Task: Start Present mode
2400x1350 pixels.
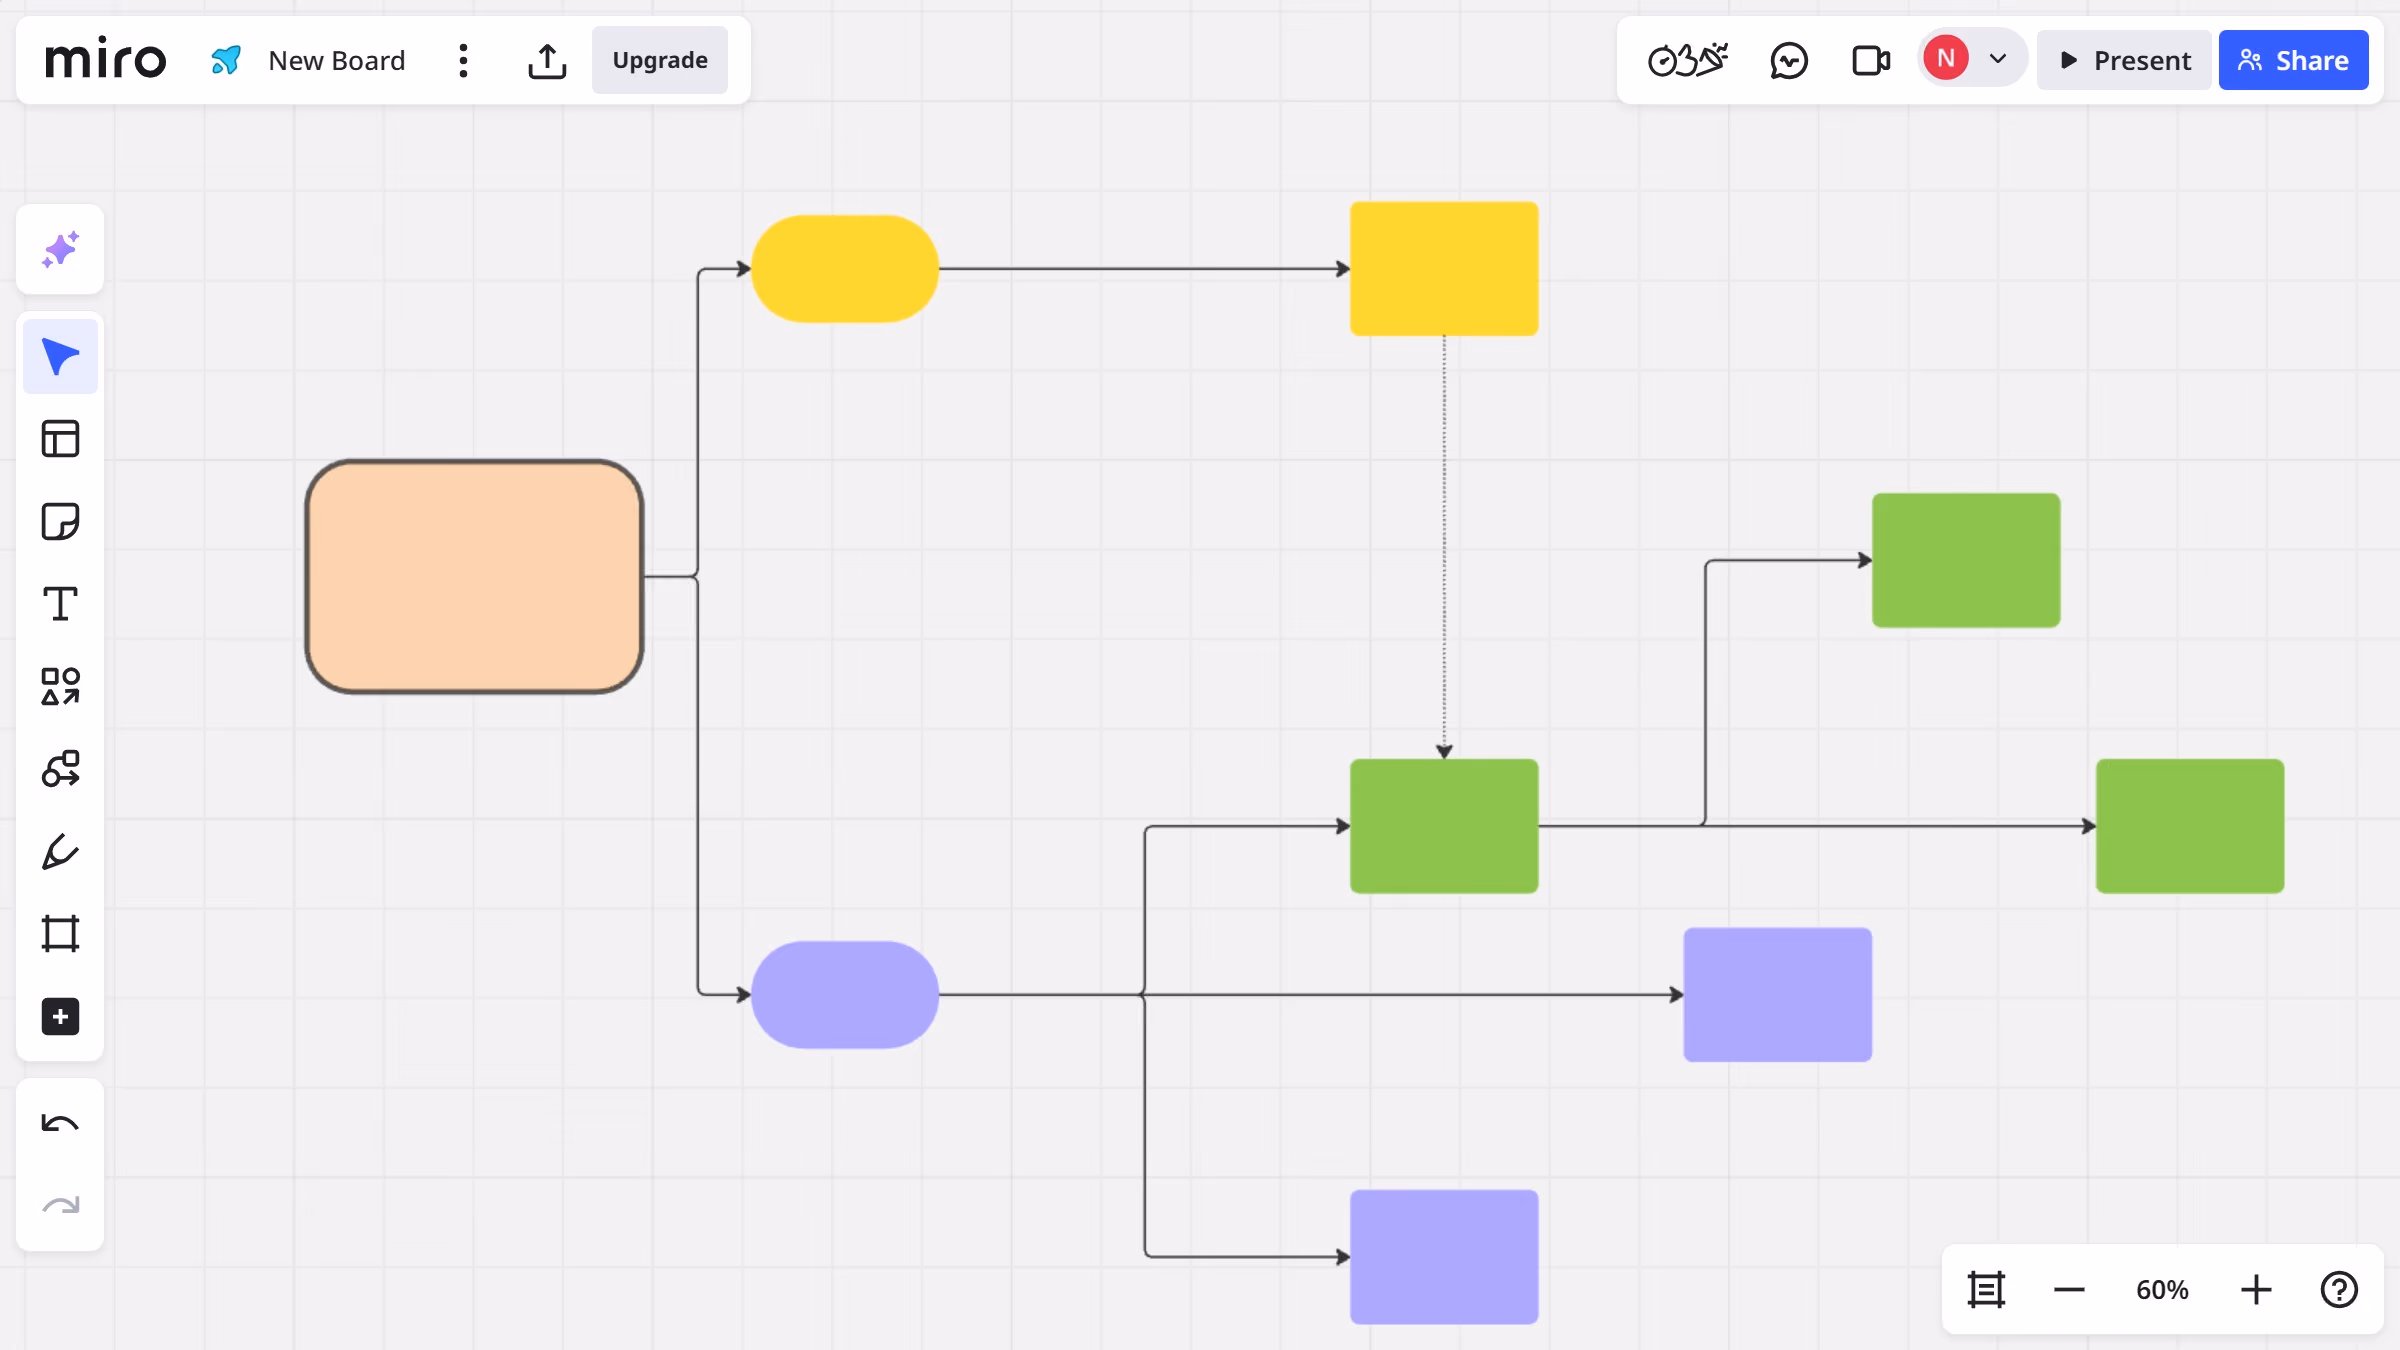Action: point(2124,60)
